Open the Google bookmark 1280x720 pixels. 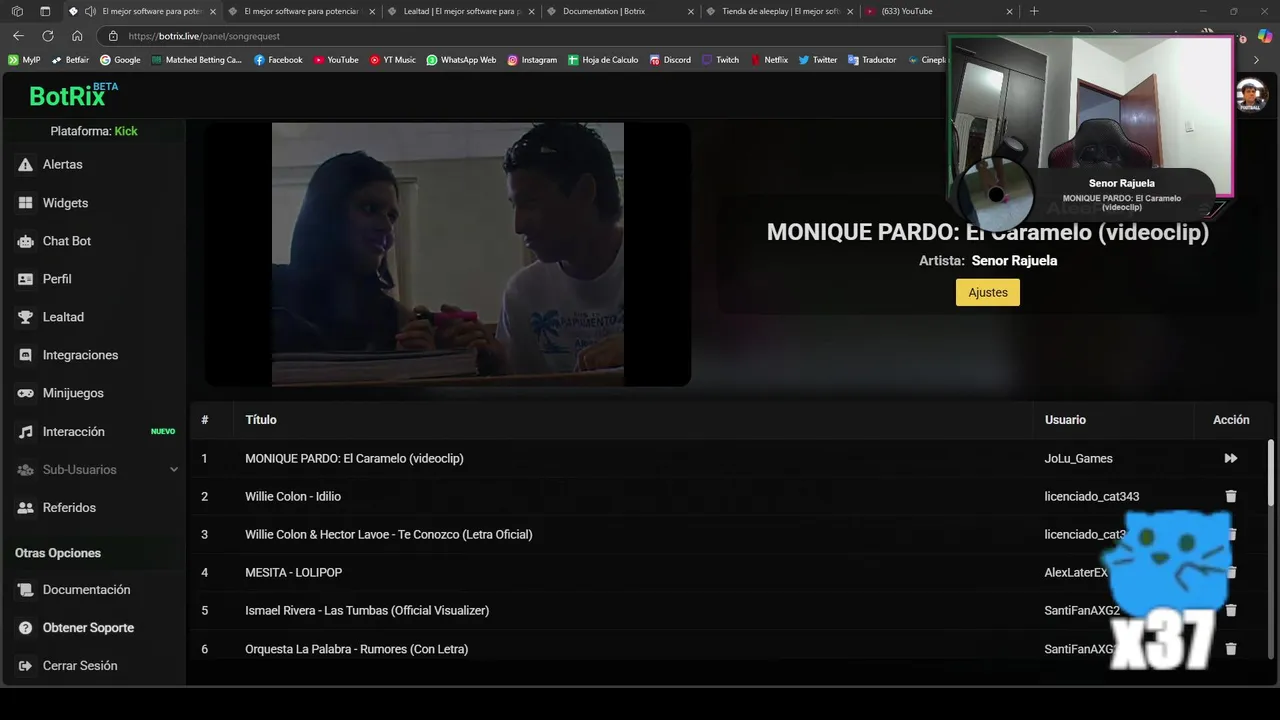coord(120,60)
